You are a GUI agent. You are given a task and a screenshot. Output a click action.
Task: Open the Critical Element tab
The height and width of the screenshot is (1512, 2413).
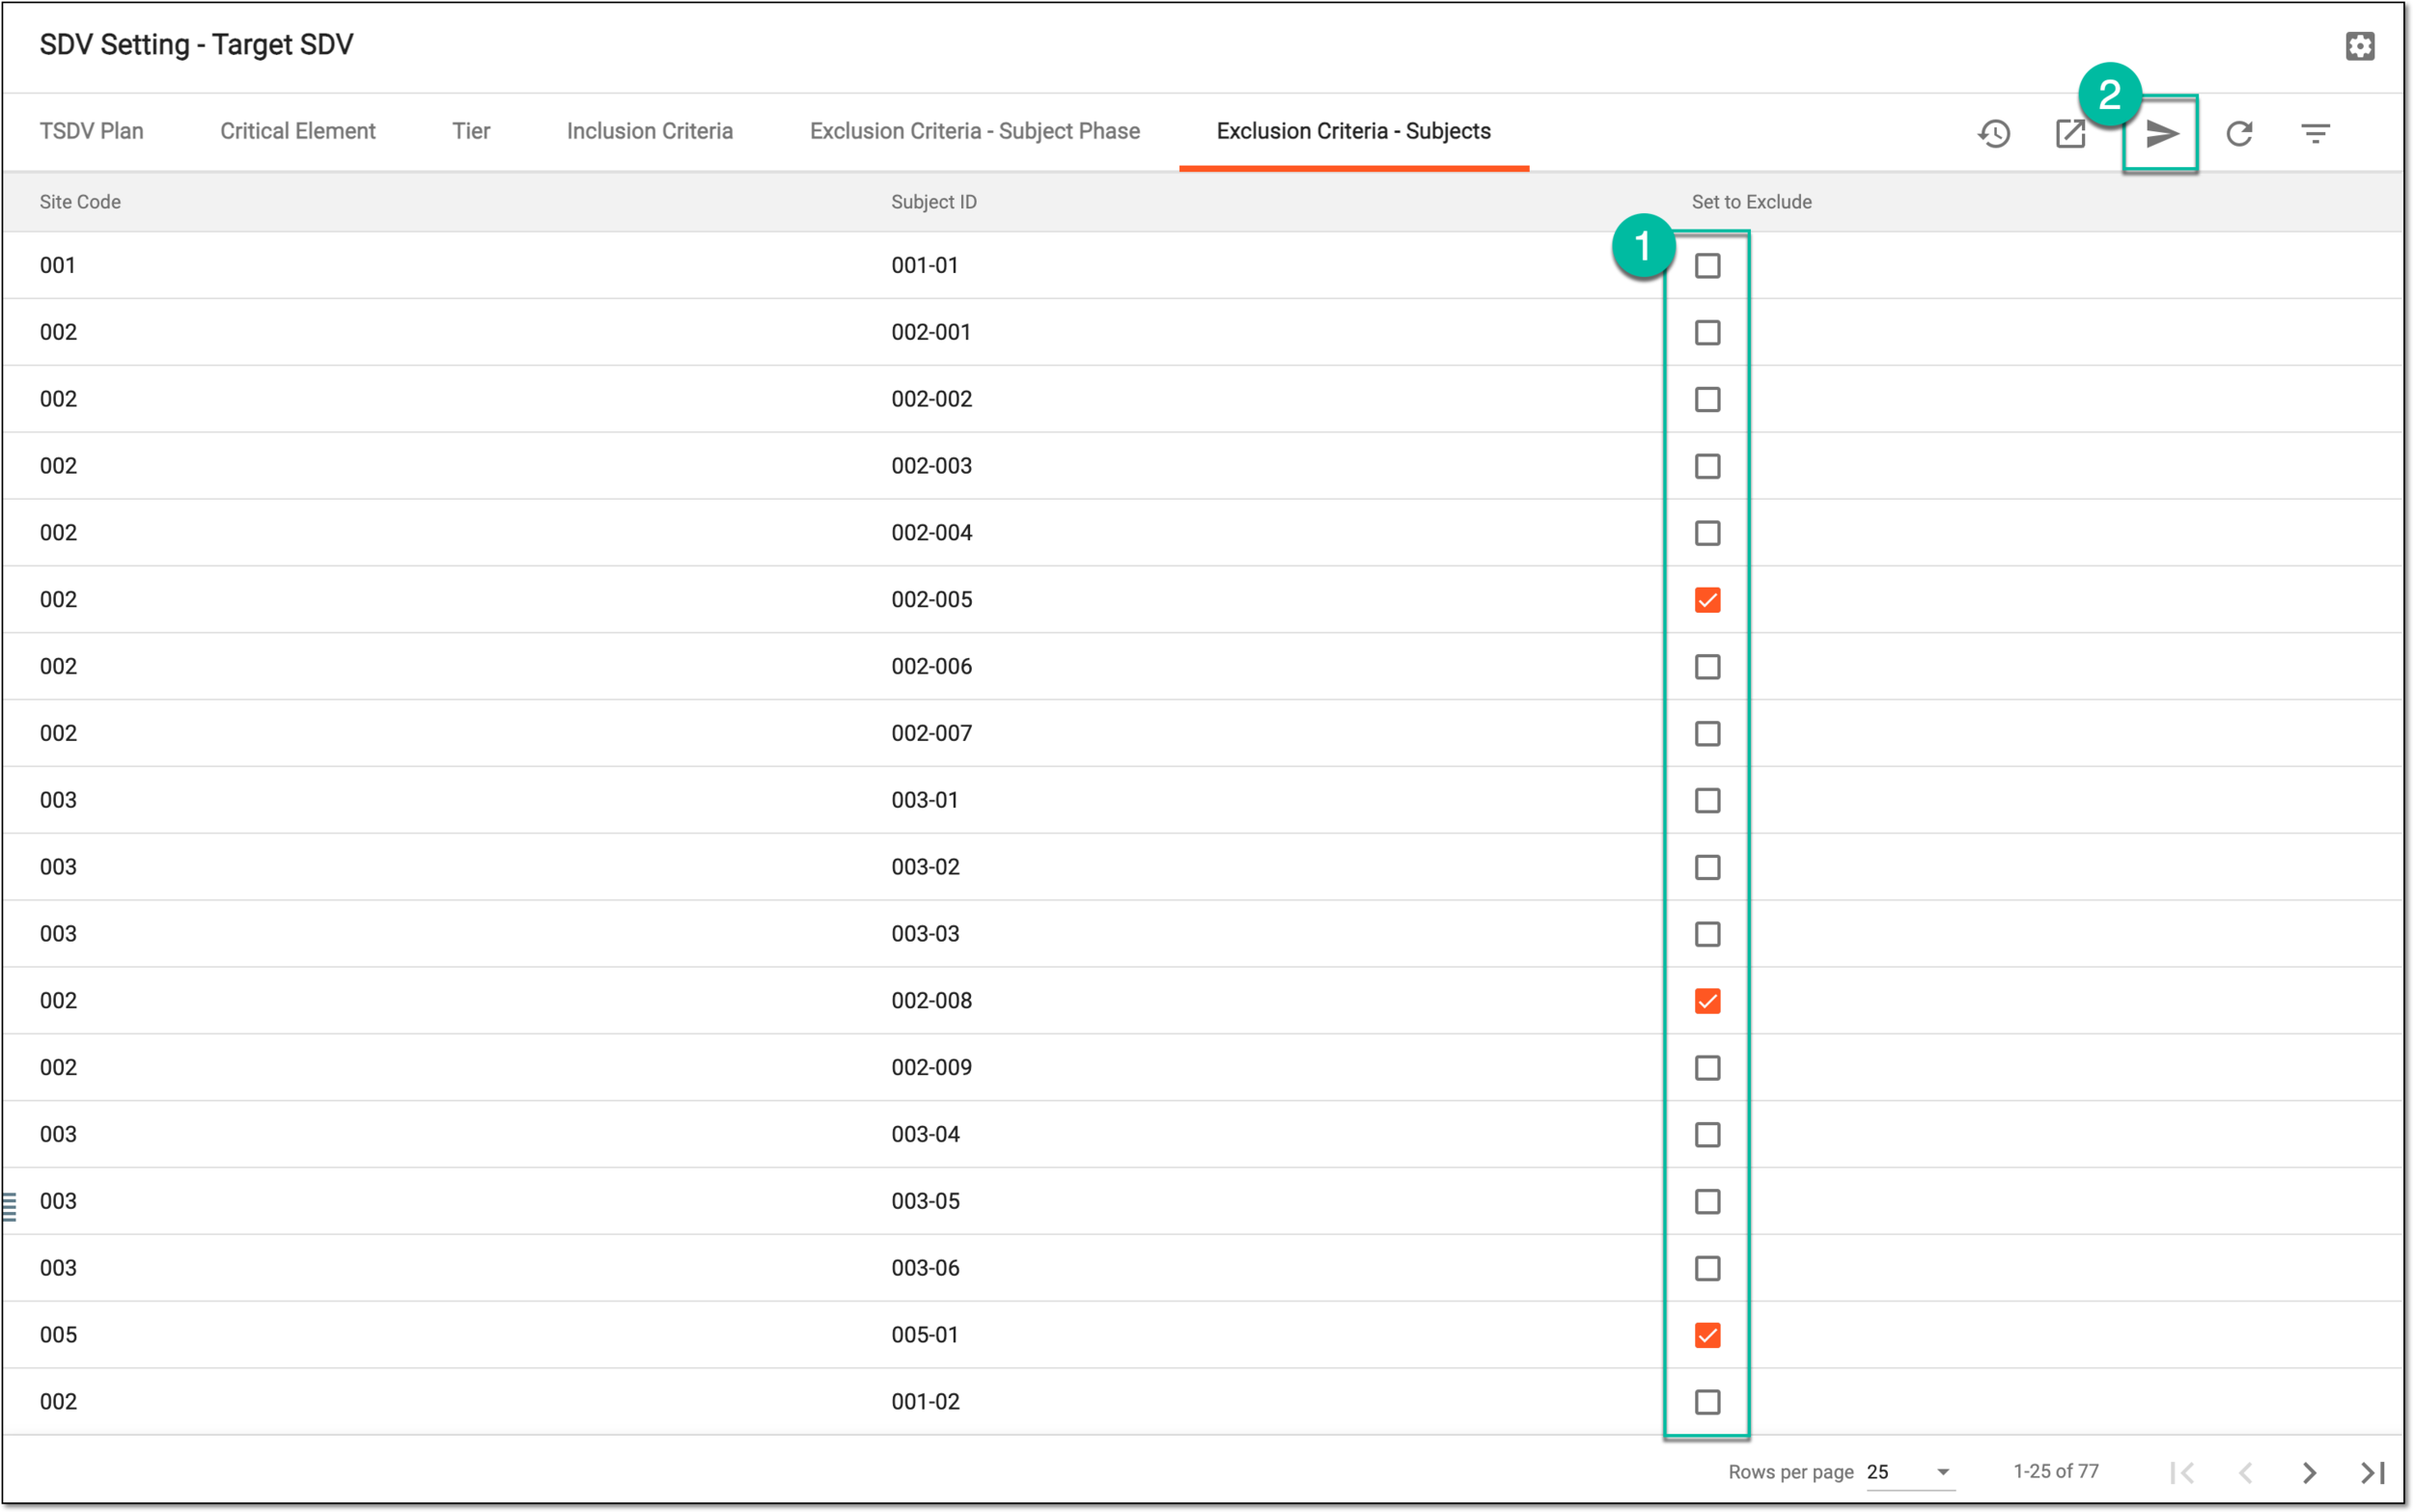pos(298,131)
